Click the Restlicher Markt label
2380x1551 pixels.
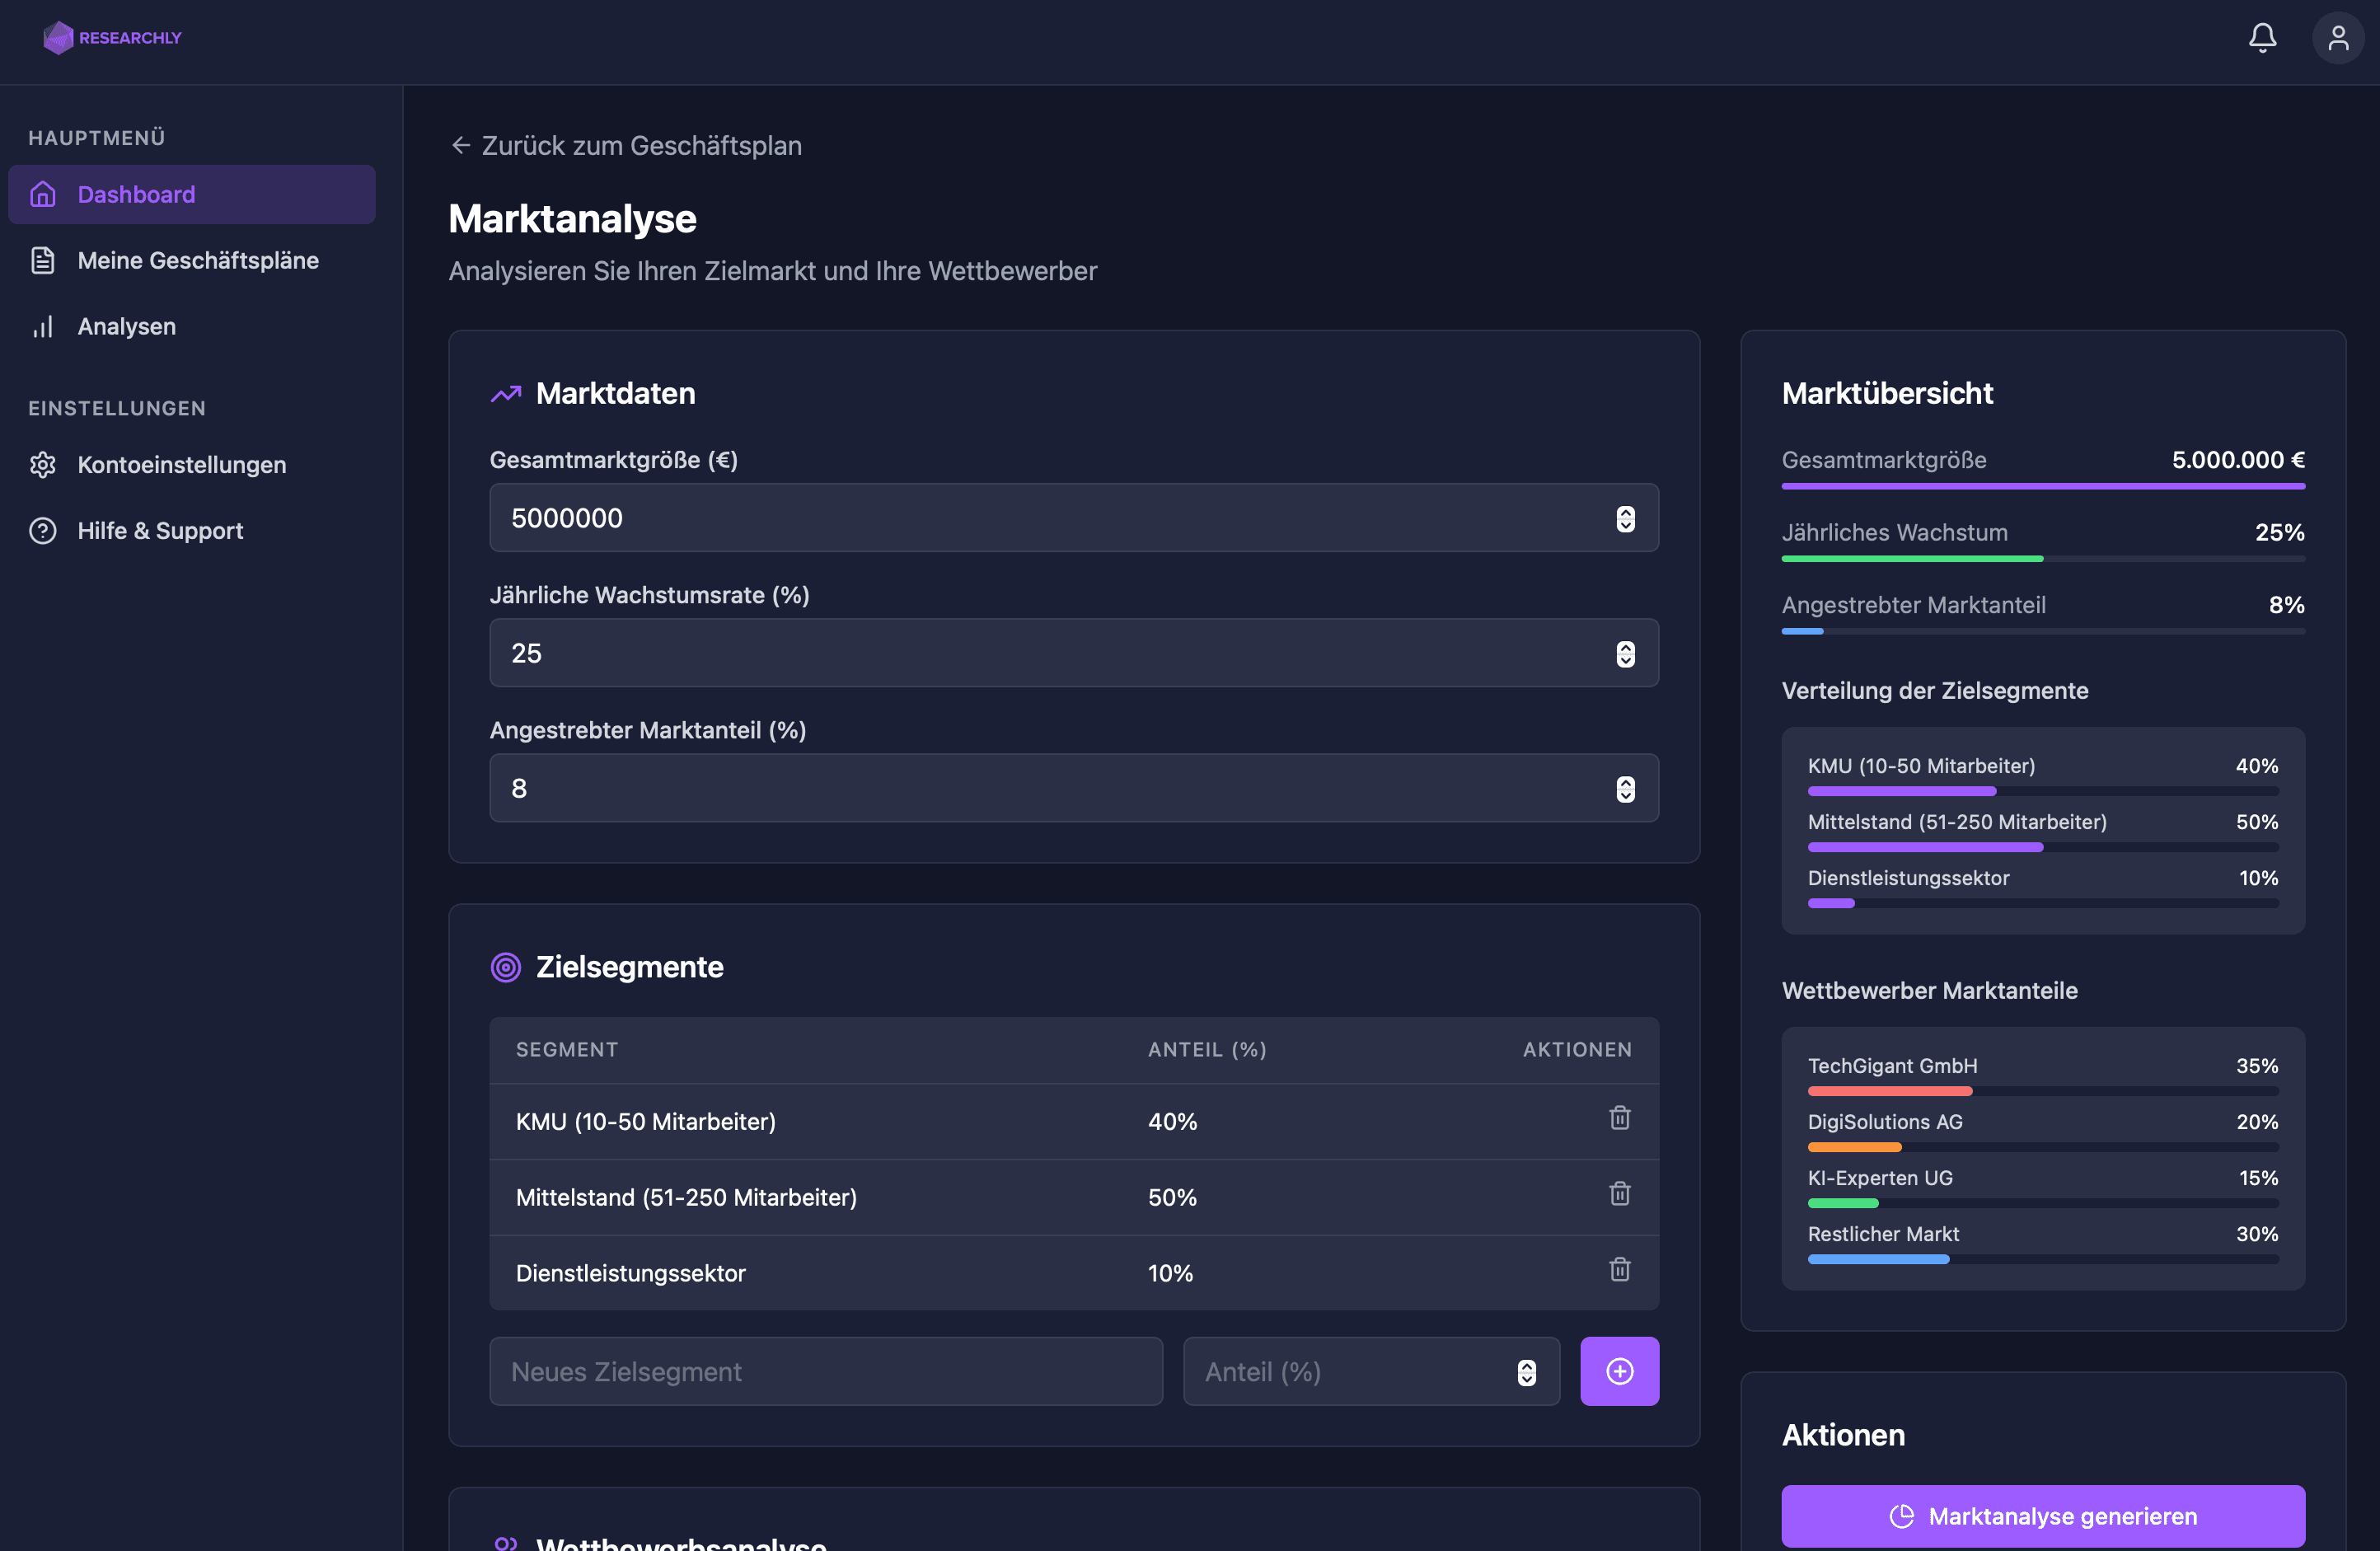tap(1883, 1234)
